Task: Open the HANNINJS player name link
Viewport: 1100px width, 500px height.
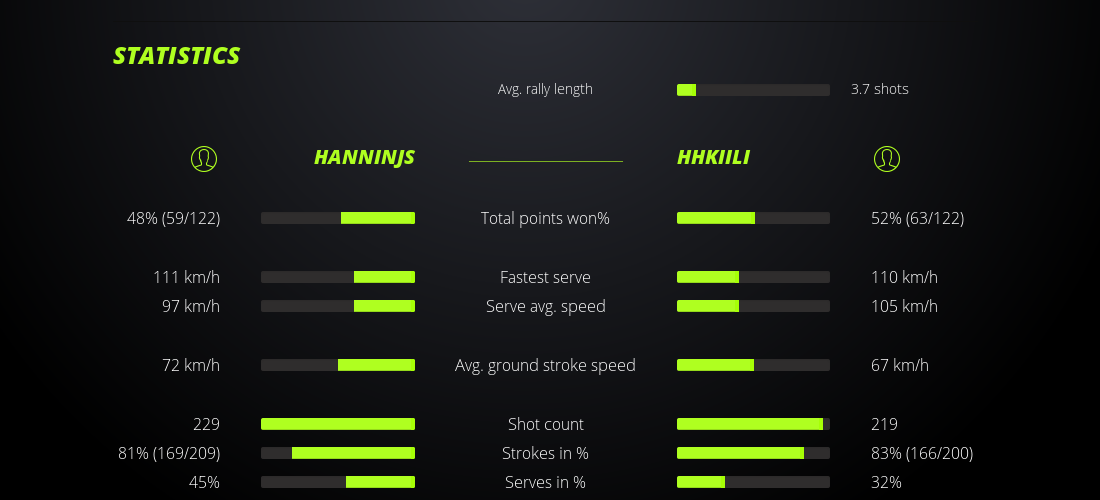Action: 364,157
